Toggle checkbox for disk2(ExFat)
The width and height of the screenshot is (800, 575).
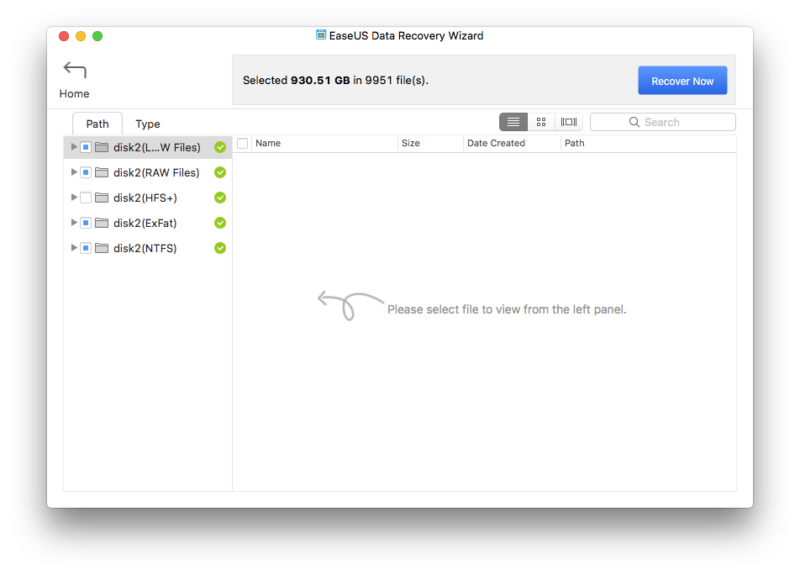86,223
